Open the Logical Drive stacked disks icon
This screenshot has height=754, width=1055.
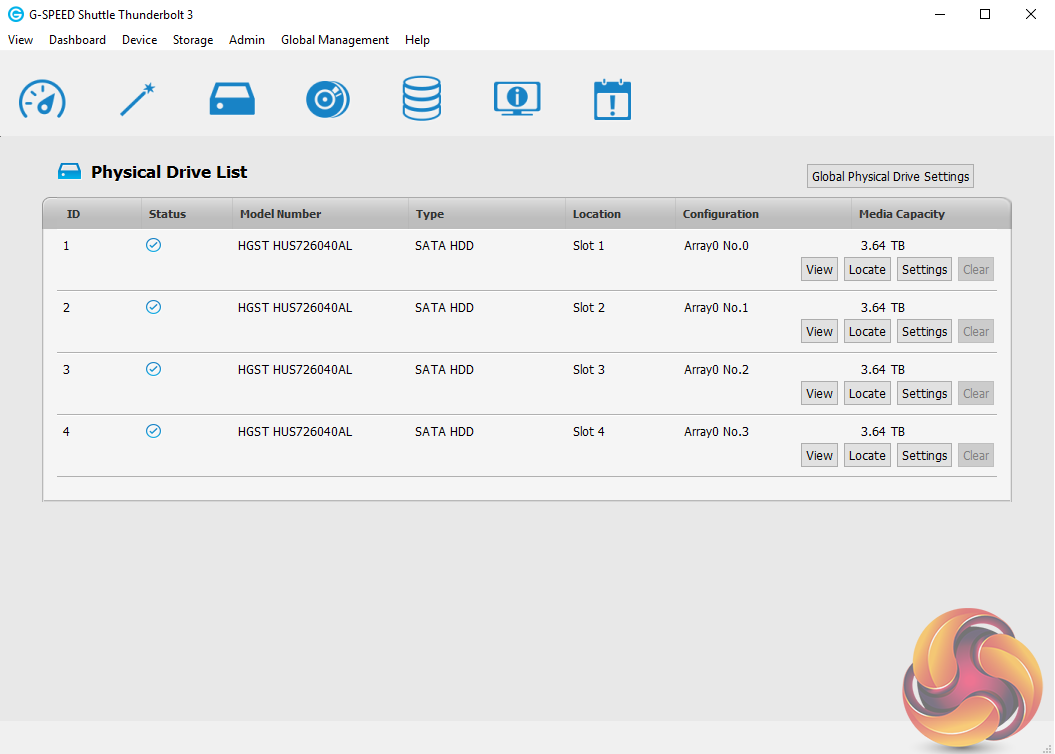(421, 100)
